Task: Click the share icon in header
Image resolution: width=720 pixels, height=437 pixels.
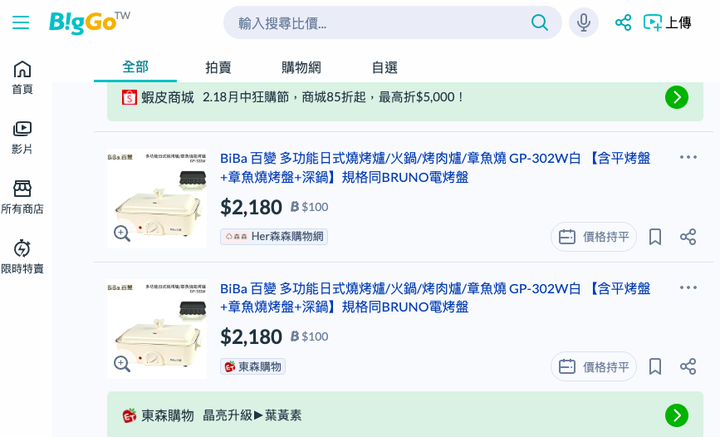Action: (x=623, y=22)
